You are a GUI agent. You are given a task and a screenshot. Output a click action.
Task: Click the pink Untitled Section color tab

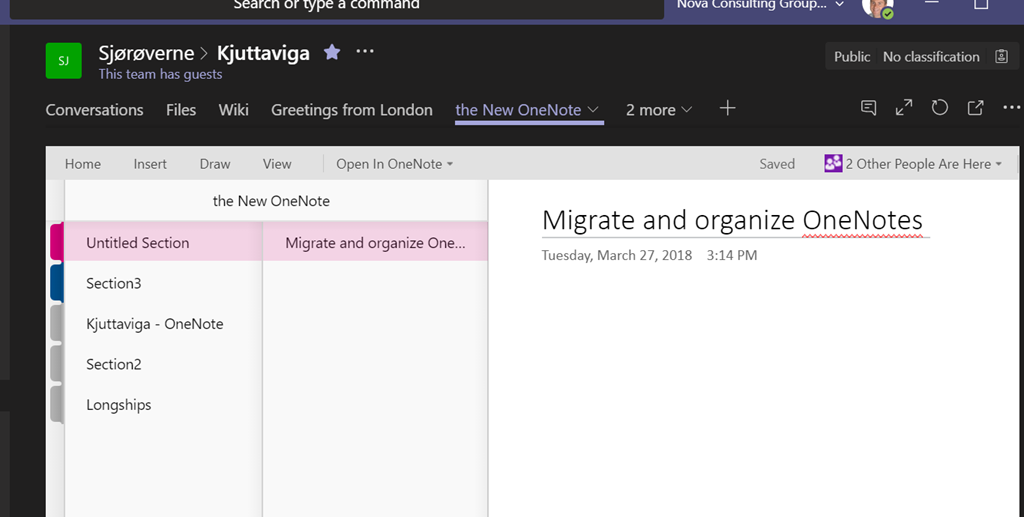[x=57, y=242]
